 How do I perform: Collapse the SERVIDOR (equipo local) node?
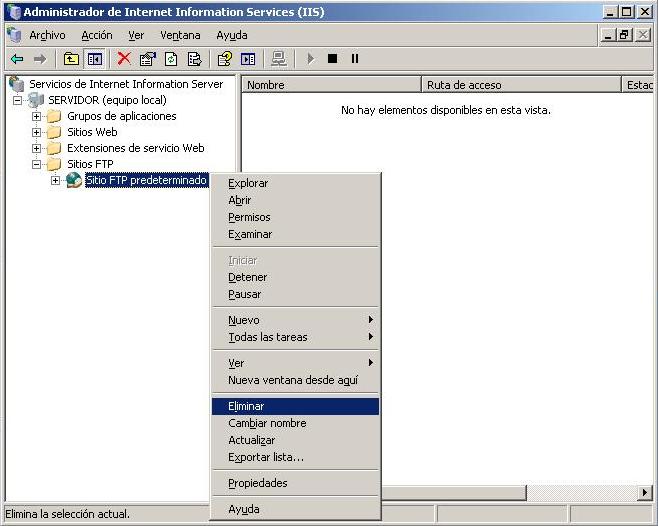point(17,100)
